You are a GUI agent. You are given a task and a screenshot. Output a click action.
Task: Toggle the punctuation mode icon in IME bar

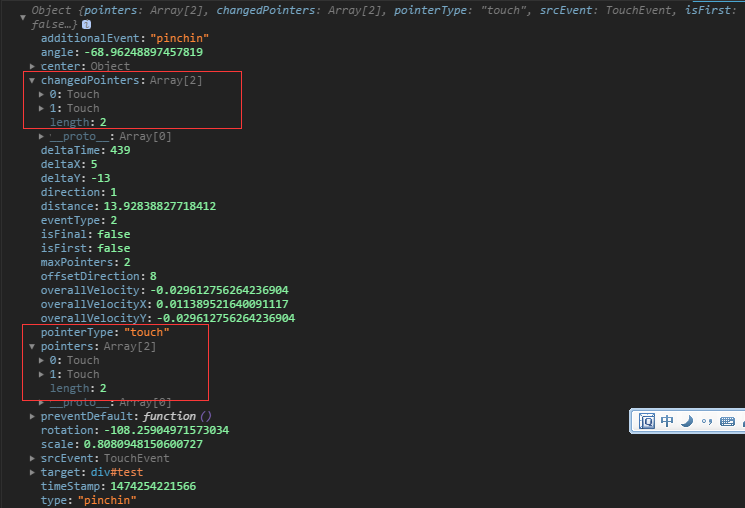click(706, 422)
